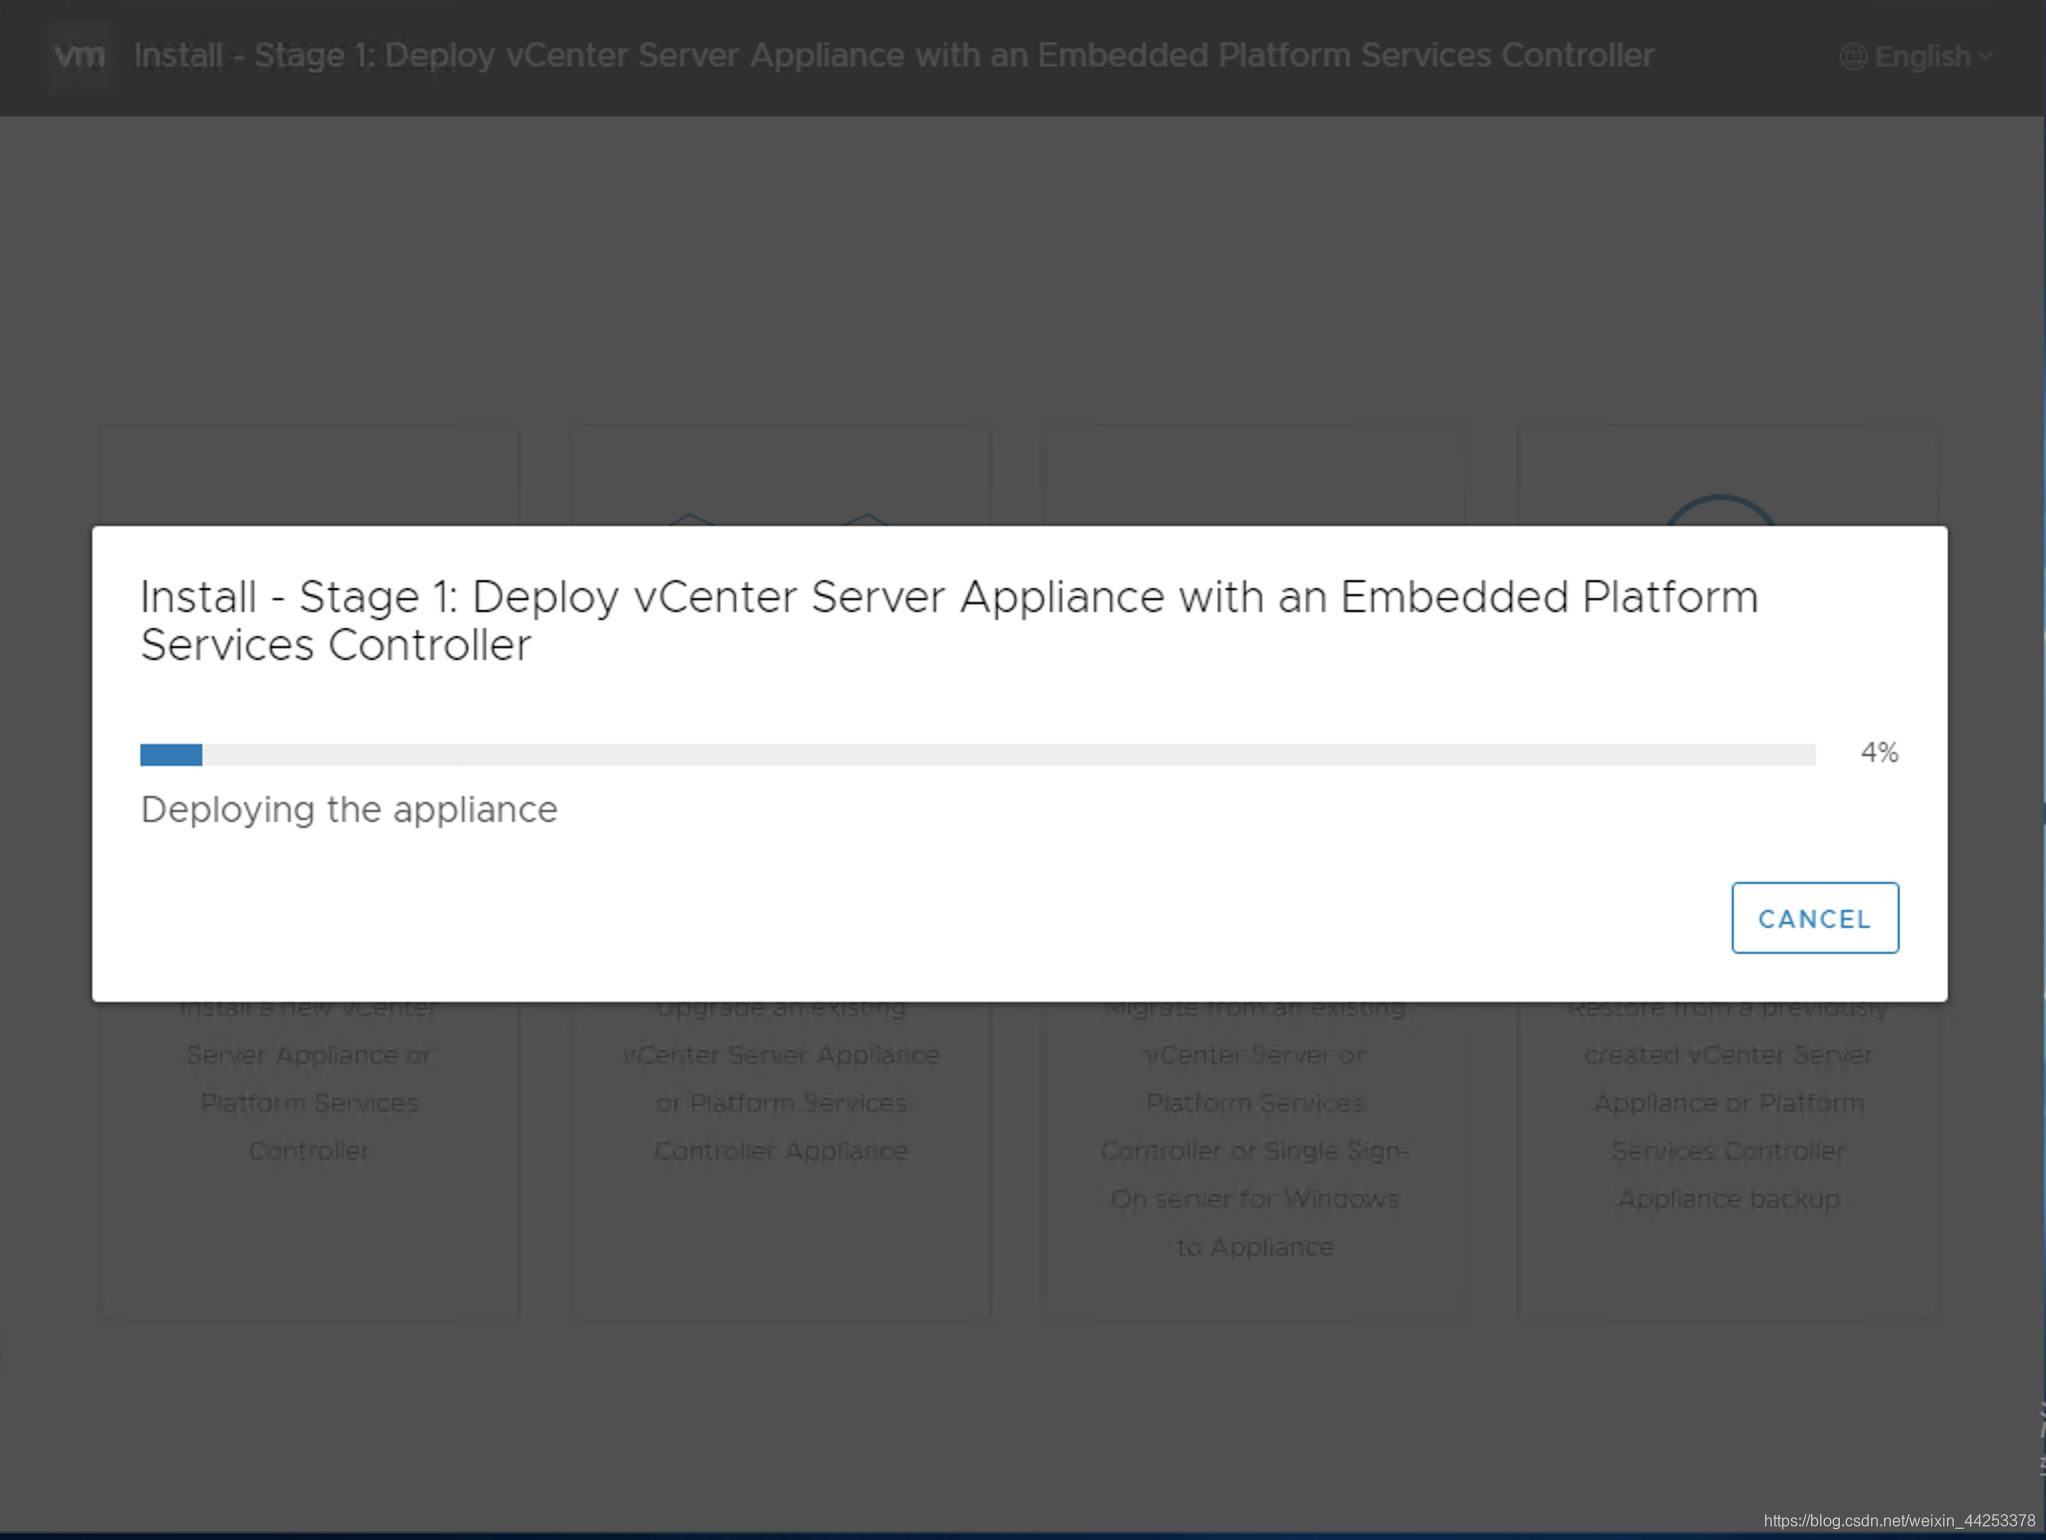This screenshot has width=2046, height=1540.
Task: Open the English language dropdown
Action: 1917,57
